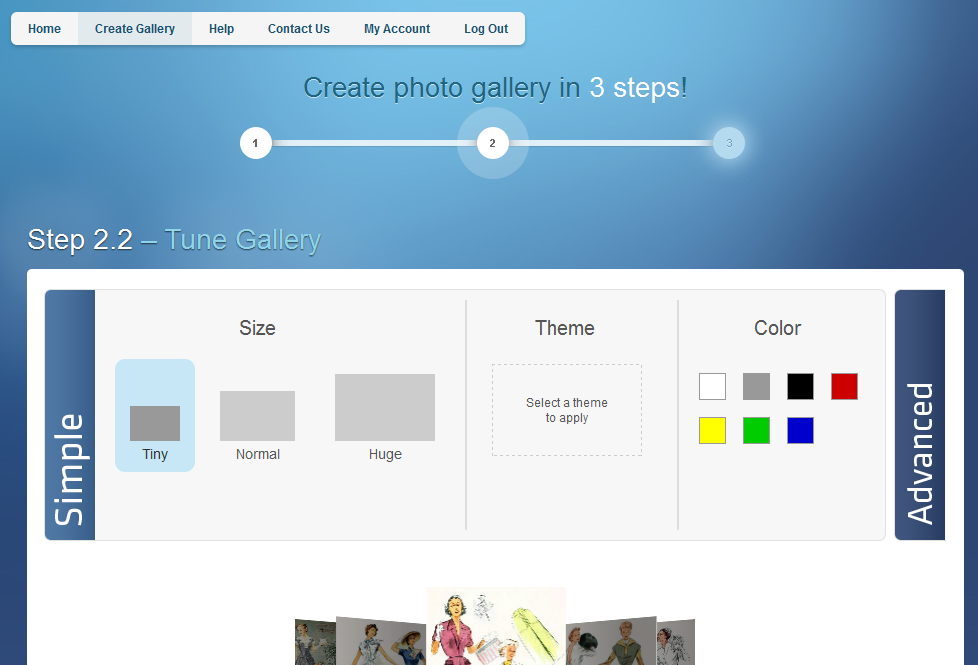Switch to the Simple side tab
978x665 pixels.
click(70, 415)
